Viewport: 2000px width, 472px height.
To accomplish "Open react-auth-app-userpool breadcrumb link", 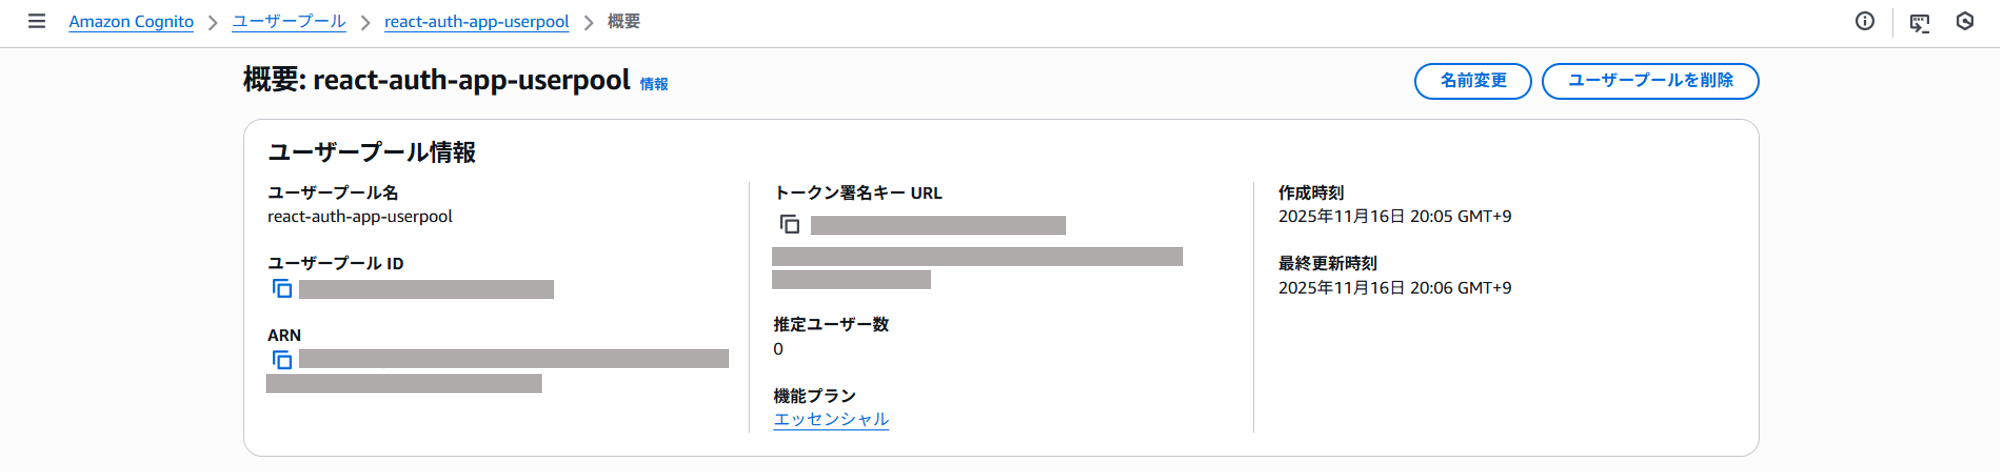I will [476, 22].
